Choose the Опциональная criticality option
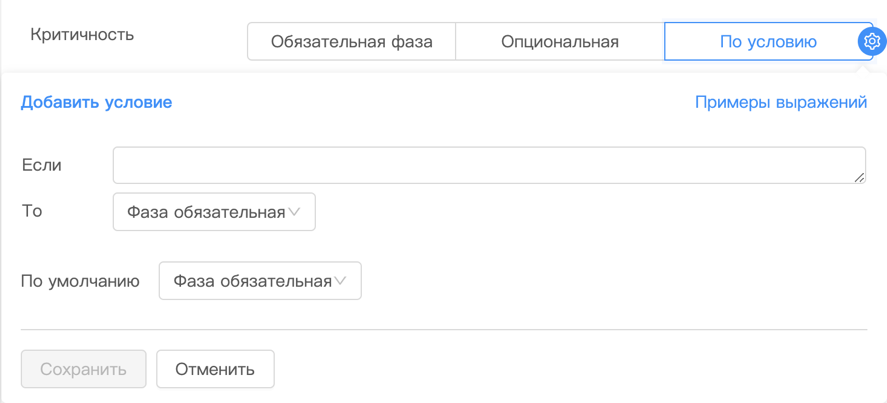This screenshot has width=887, height=403. pyautogui.click(x=560, y=42)
